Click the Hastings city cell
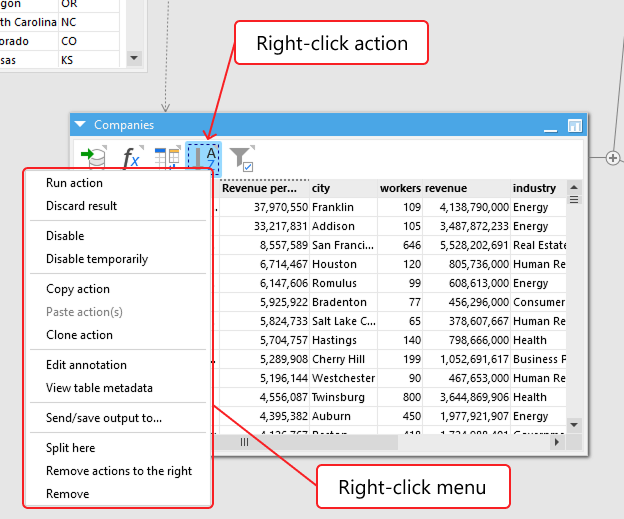This screenshot has height=519, width=624. [x=343, y=340]
